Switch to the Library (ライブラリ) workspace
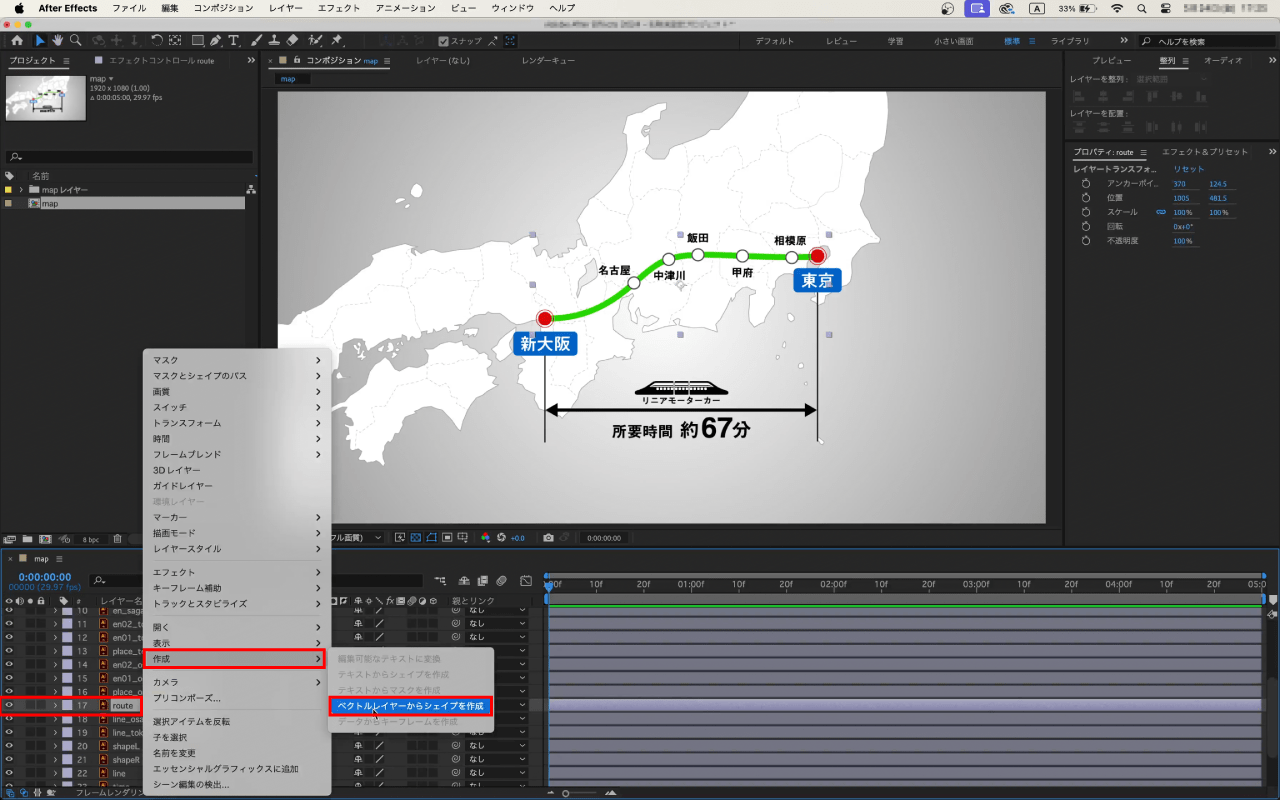Viewport: 1280px width, 800px height. (x=1070, y=41)
